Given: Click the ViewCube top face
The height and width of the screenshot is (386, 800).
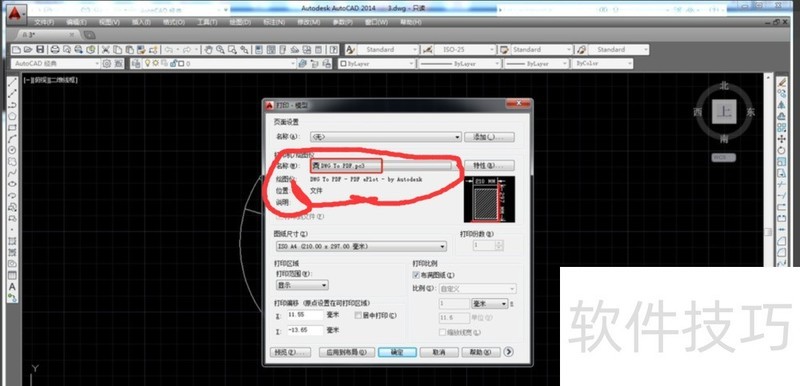Looking at the screenshot, I should 724,112.
